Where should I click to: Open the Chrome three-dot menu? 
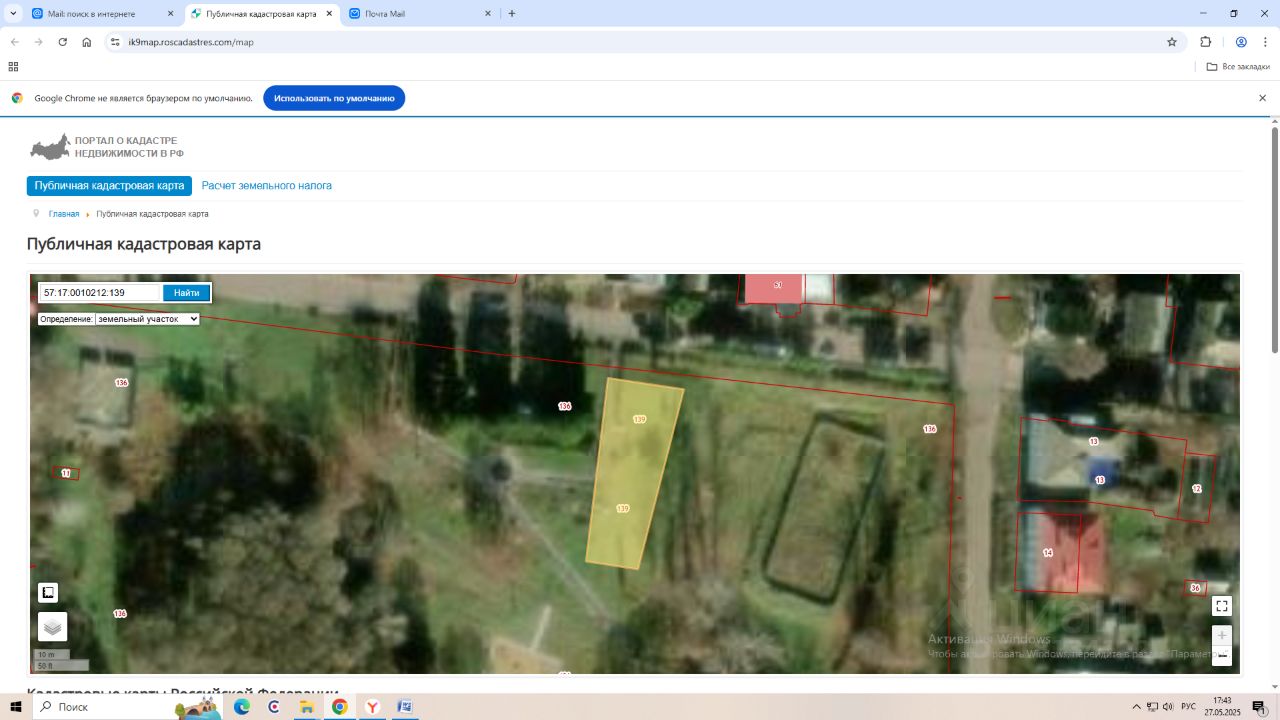[x=1264, y=42]
